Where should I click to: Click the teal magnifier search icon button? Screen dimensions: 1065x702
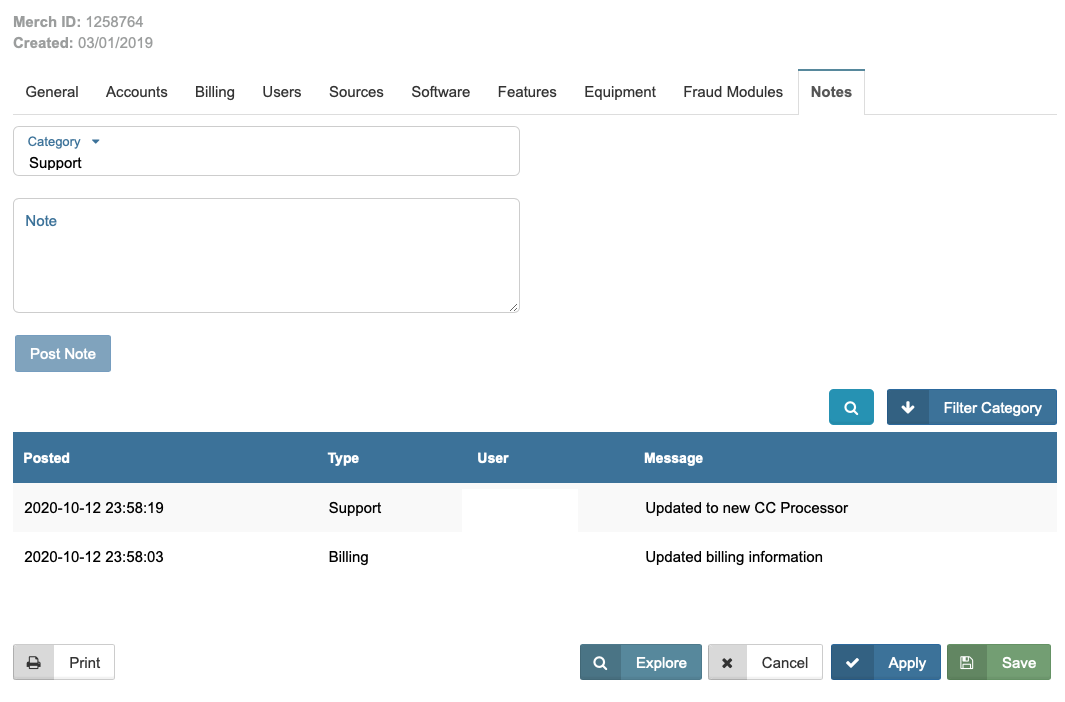(x=851, y=408)
